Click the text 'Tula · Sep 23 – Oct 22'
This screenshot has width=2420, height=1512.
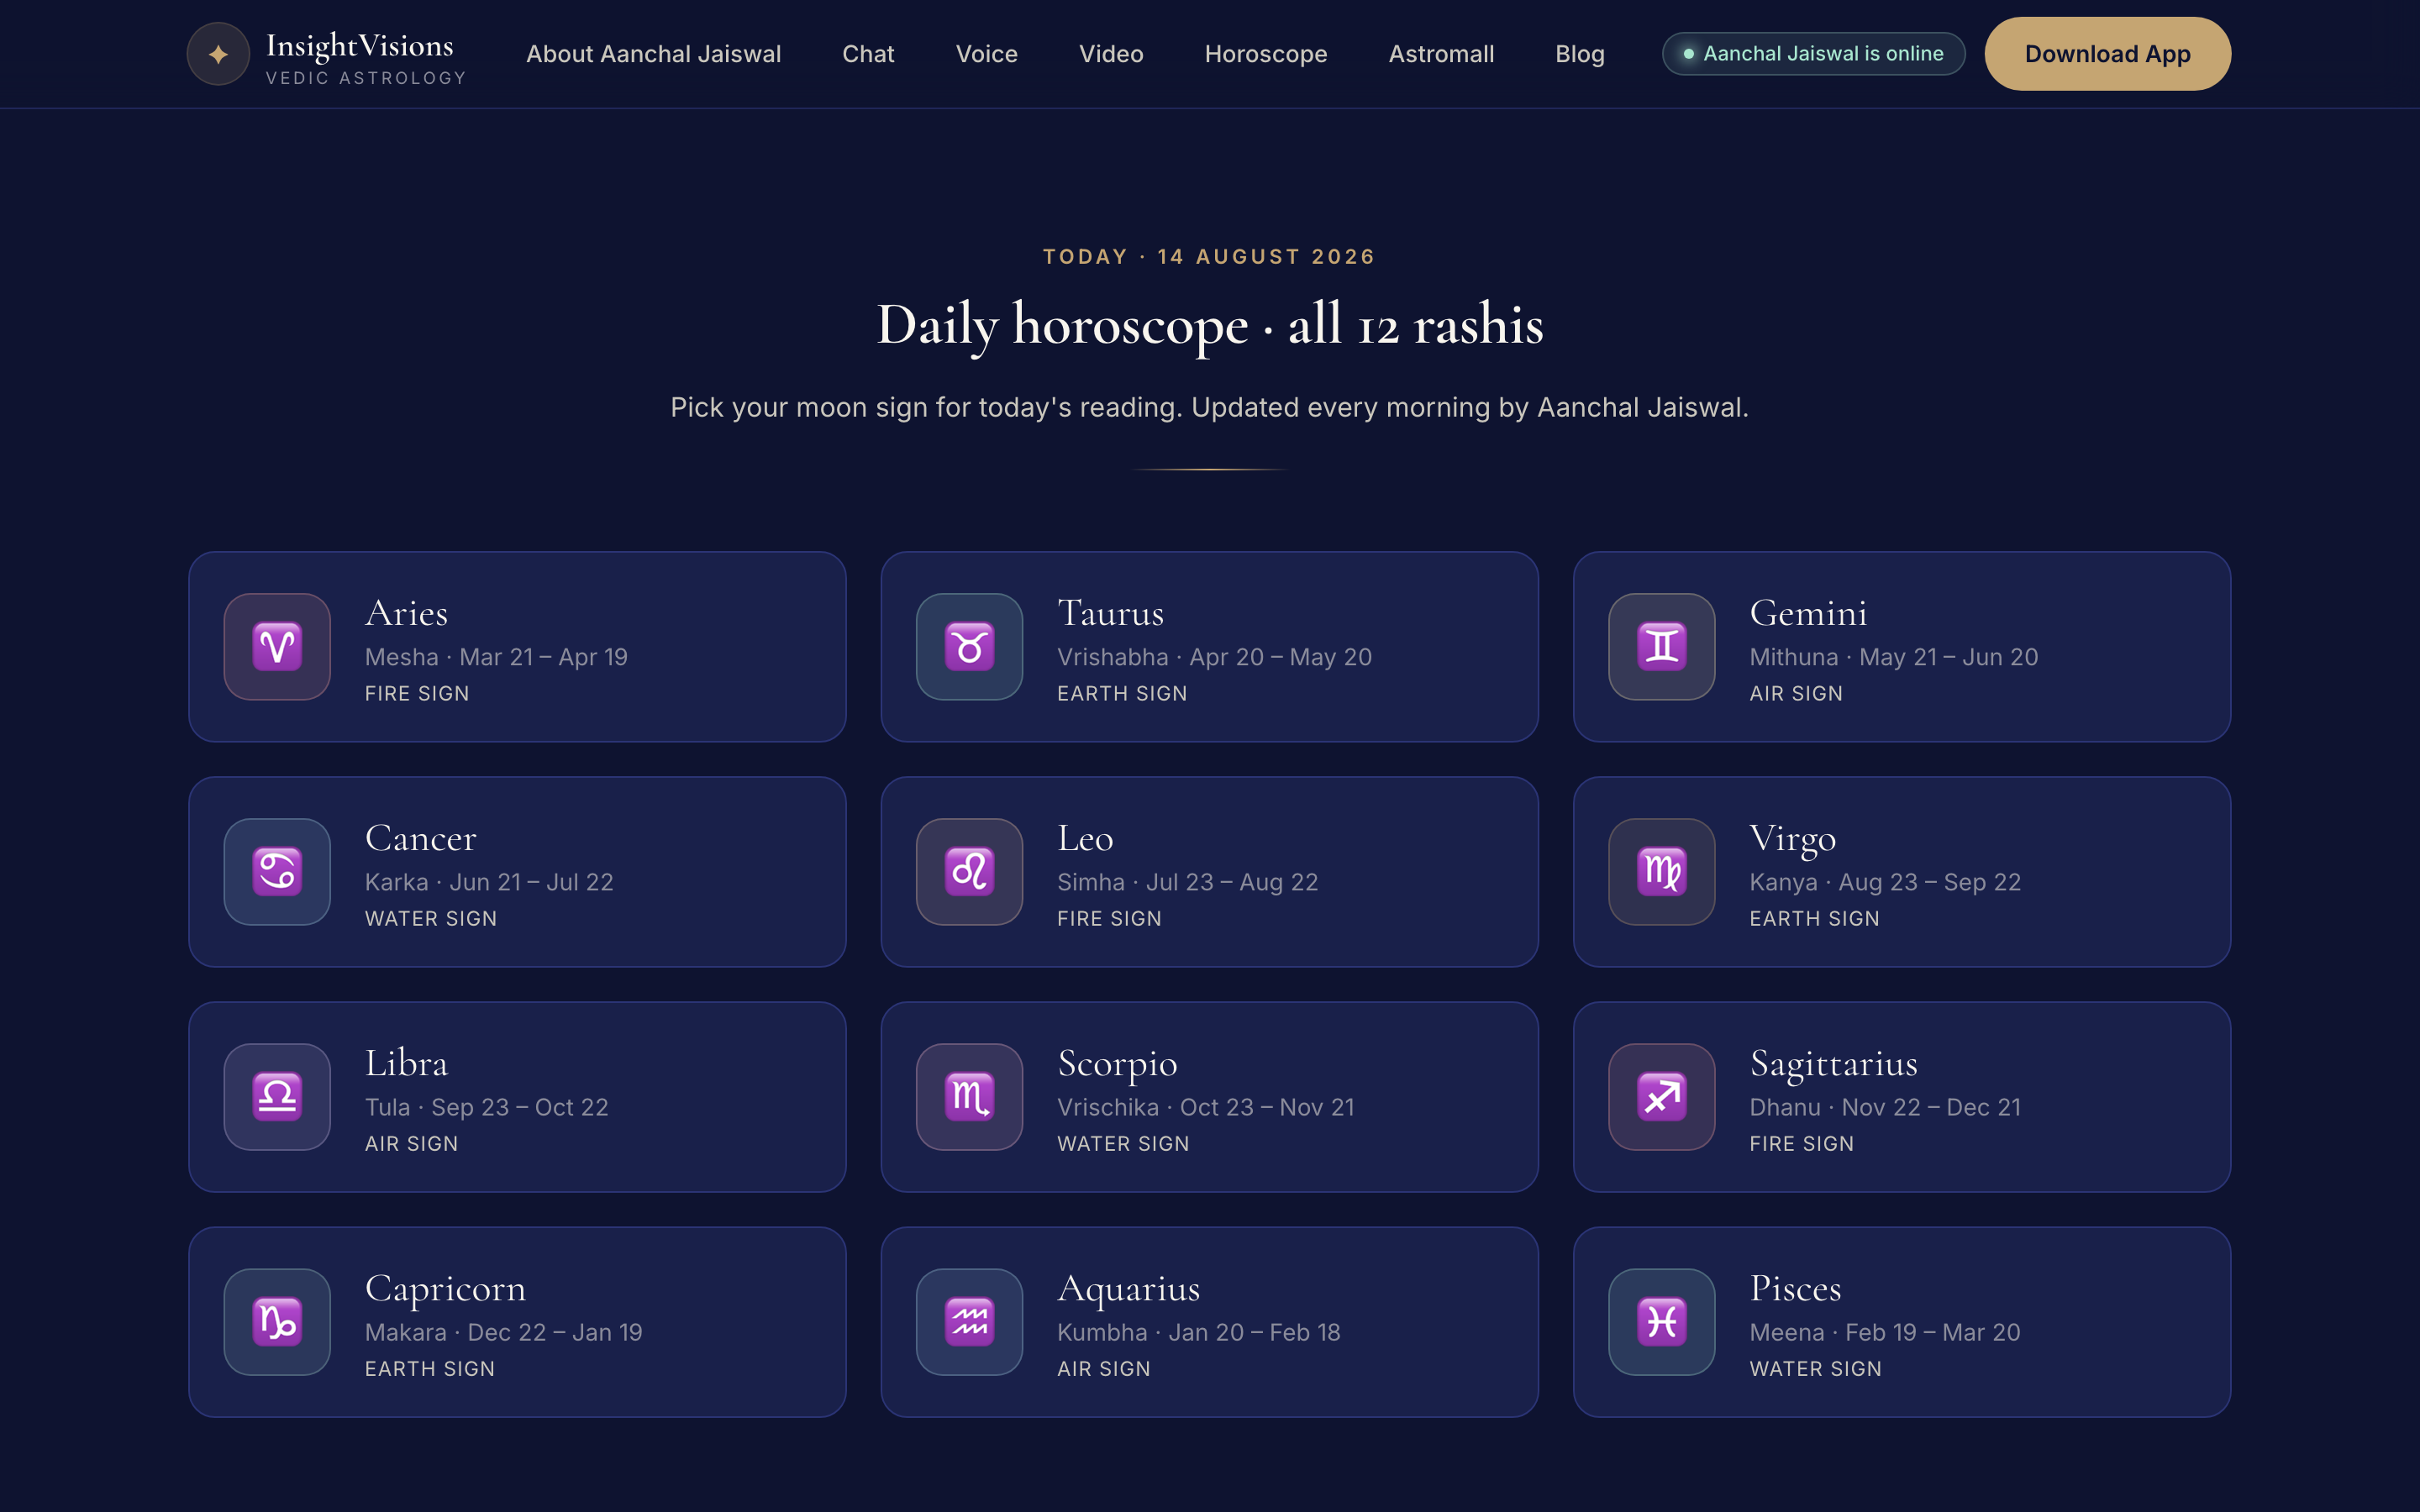[x=486, y=1107]
